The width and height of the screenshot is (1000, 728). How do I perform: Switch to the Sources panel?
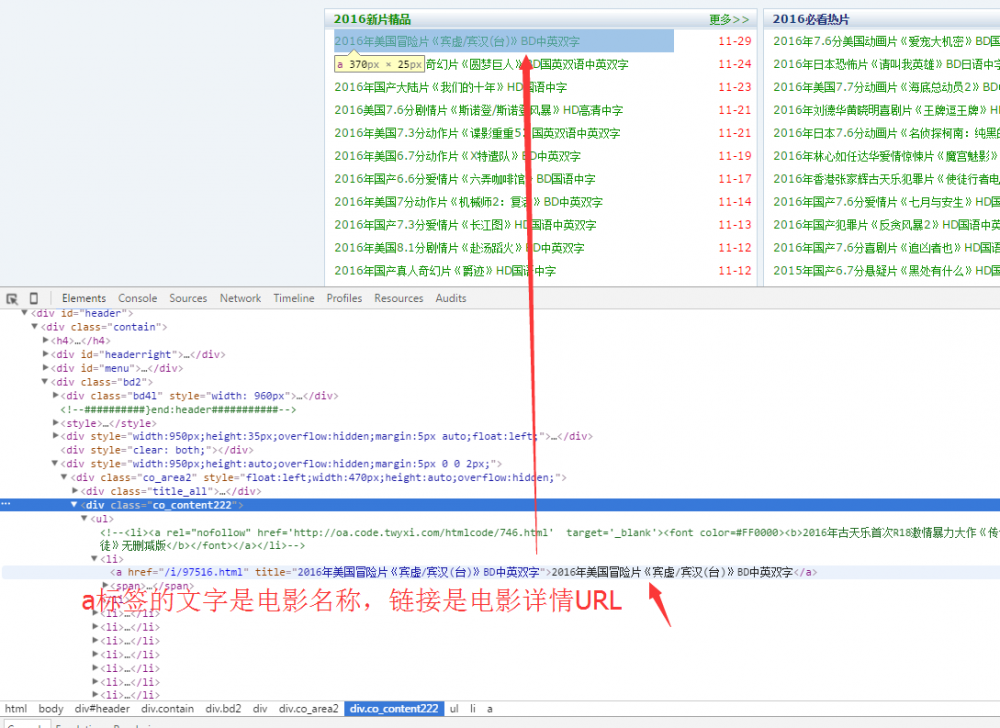pyautogui.click(x=187, y=297)
